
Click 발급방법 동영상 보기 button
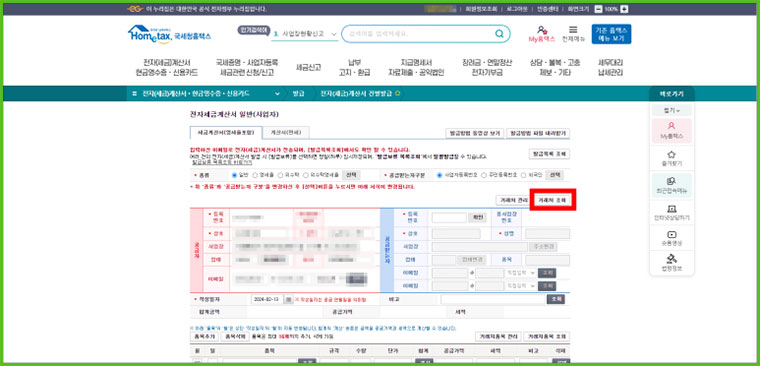click(475, 133)
